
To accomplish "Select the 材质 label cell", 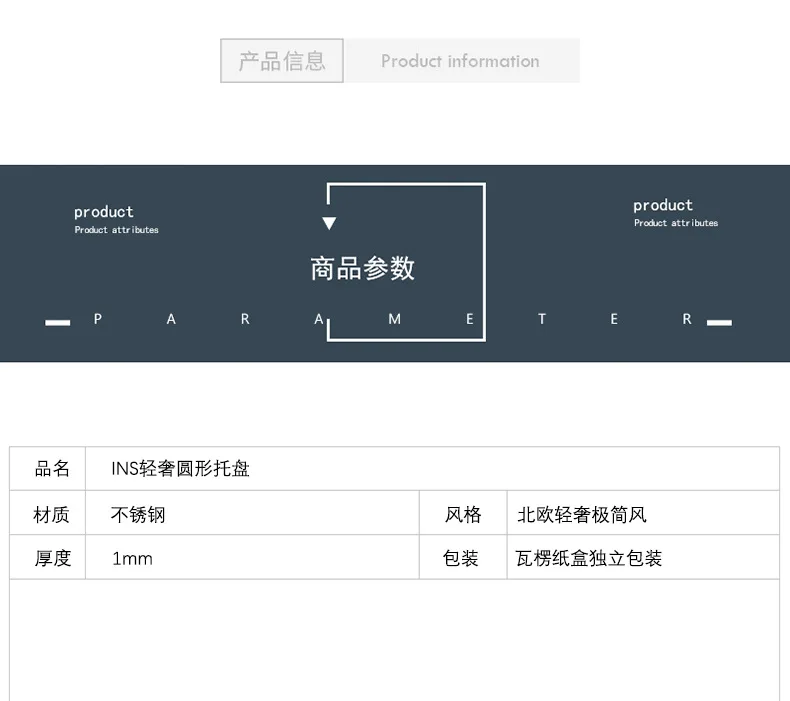I will click(48, 513).
